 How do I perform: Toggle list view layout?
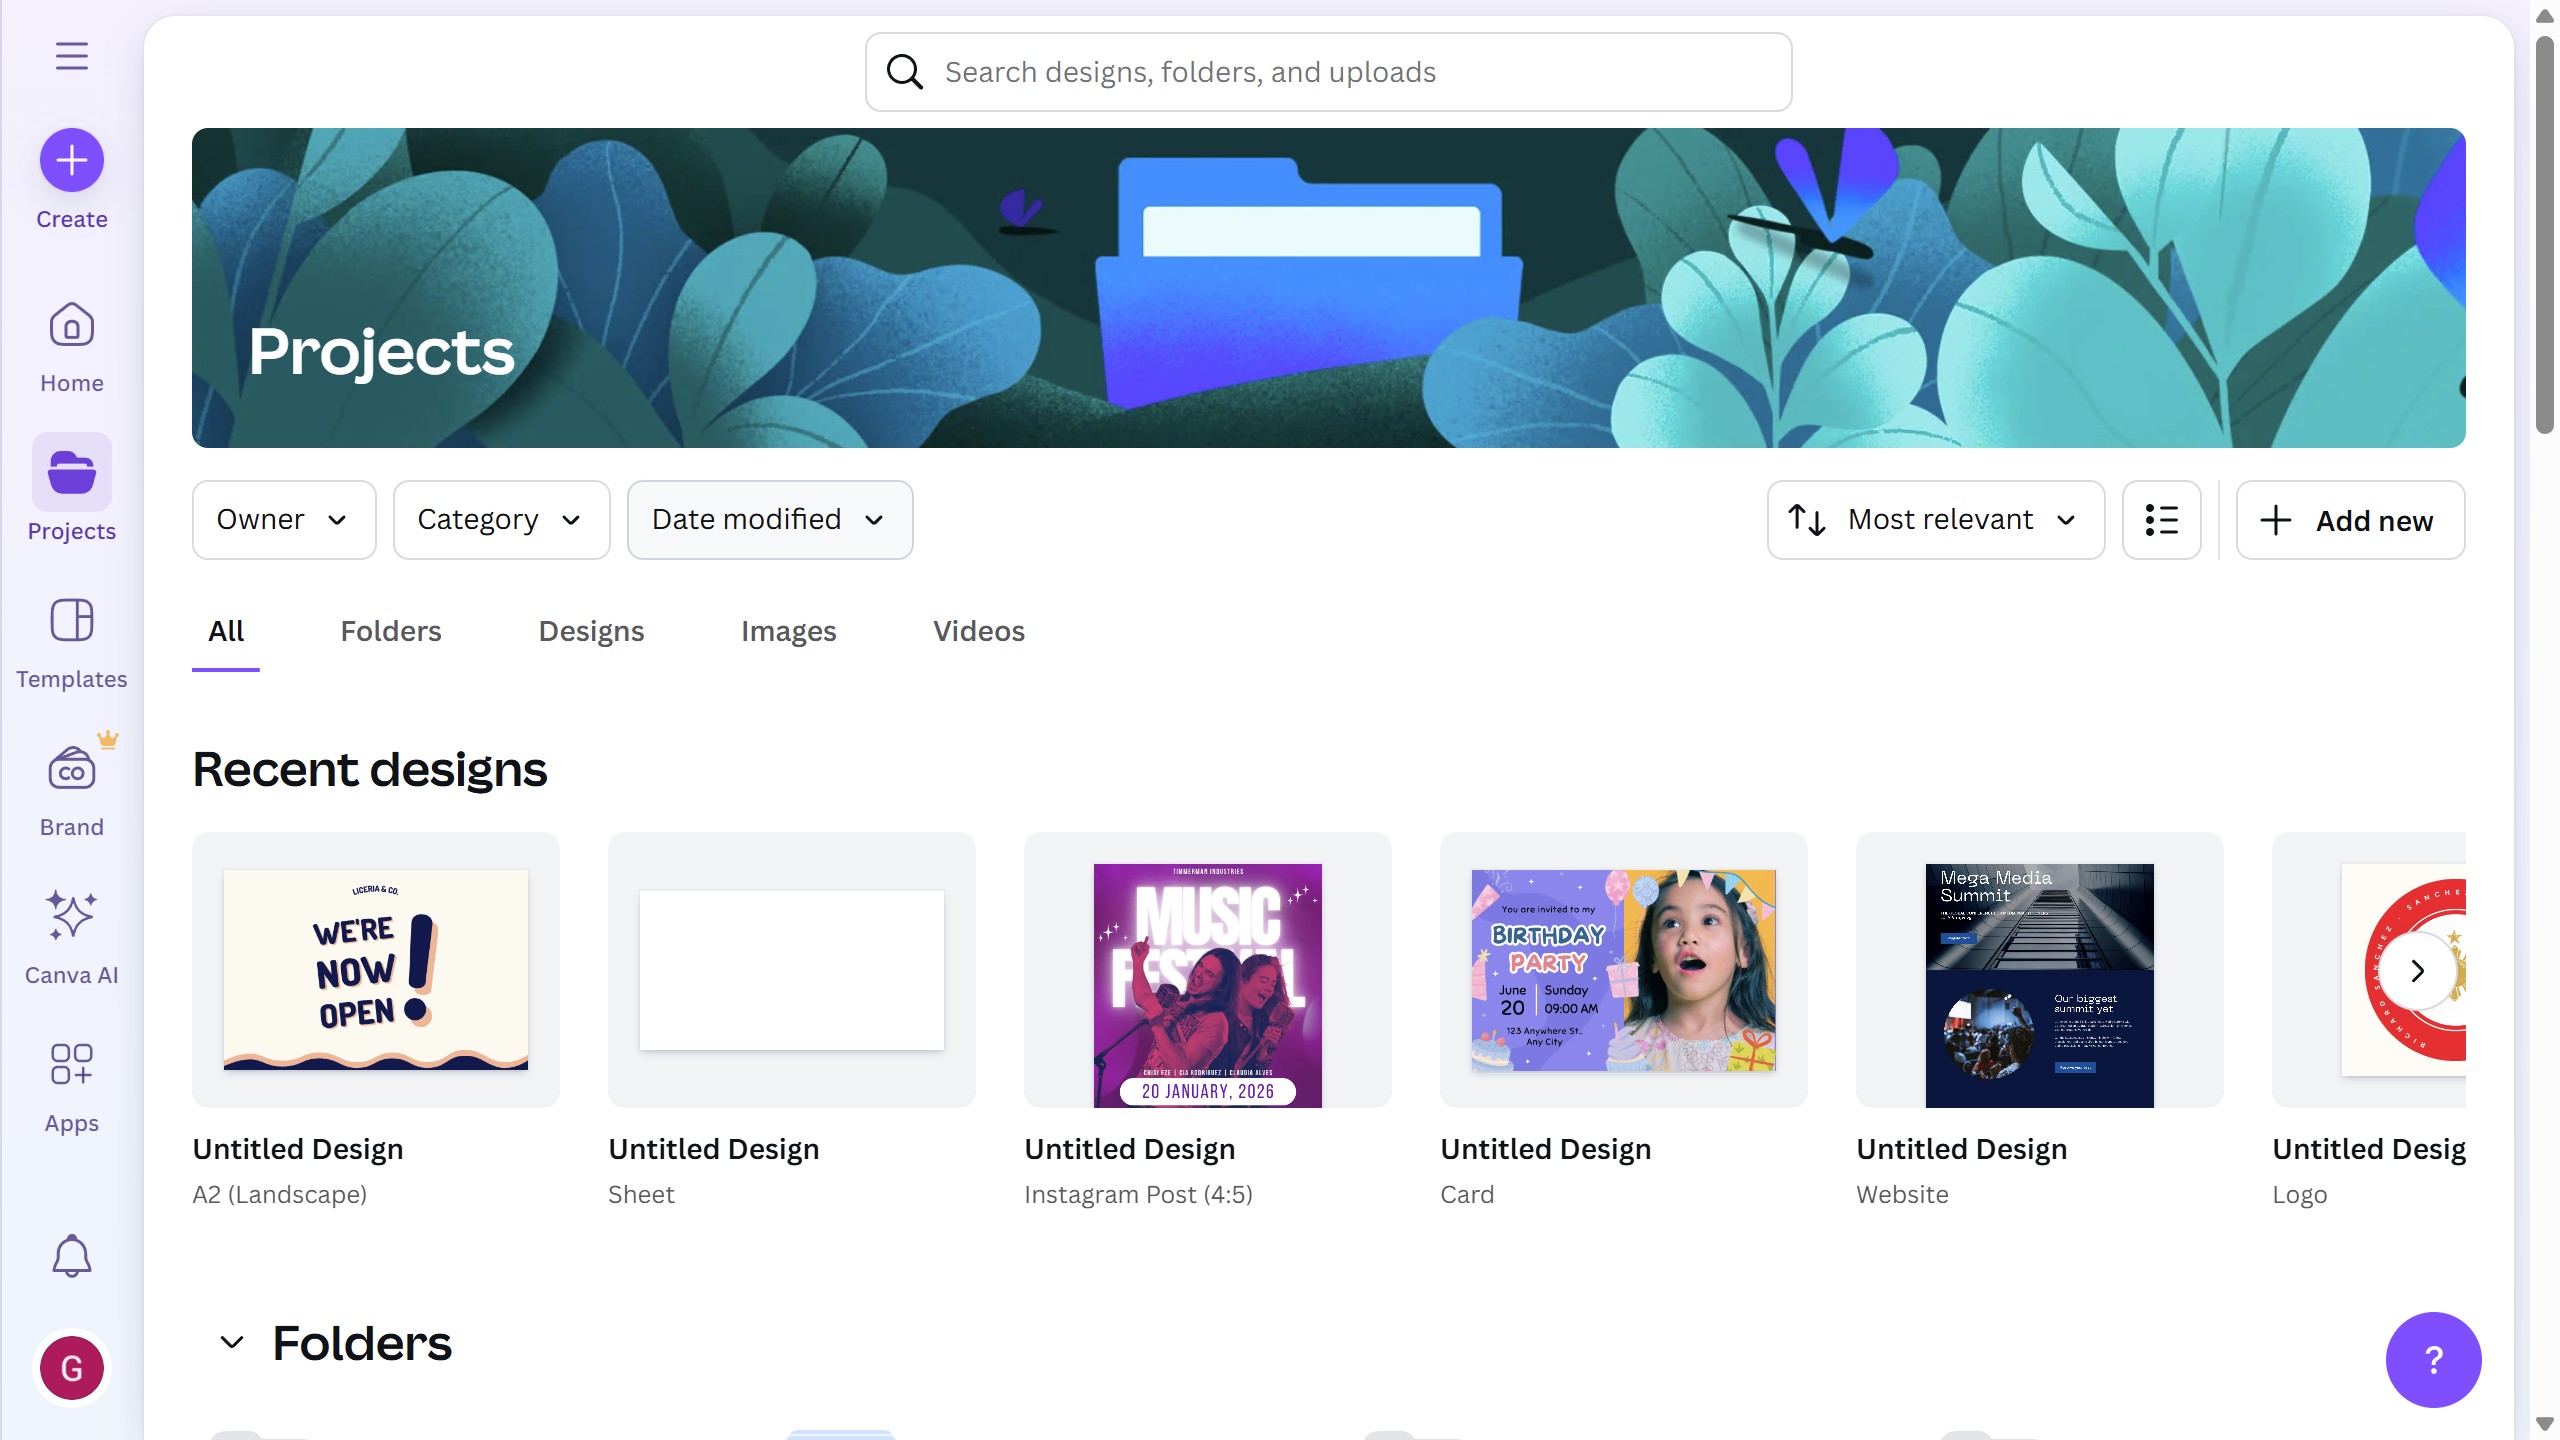point(2161,520)
